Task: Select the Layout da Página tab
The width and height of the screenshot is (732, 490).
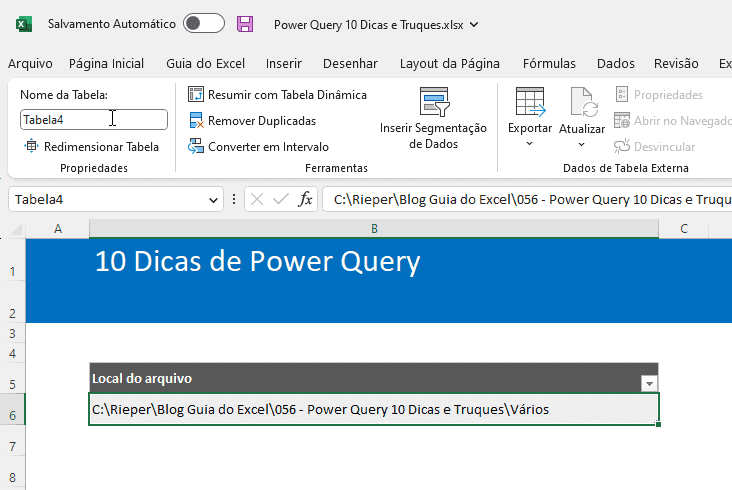Action: click(x=450, y=63)
